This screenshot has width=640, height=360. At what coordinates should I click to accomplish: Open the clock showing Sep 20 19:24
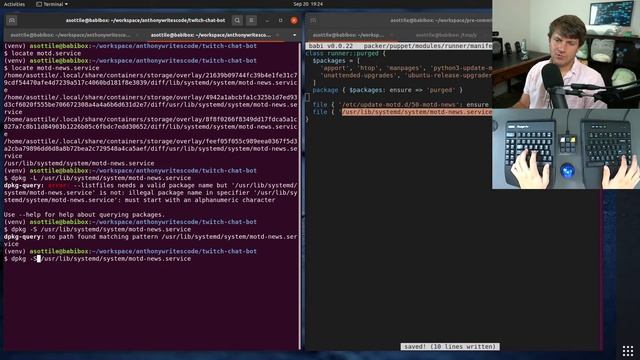308,4
